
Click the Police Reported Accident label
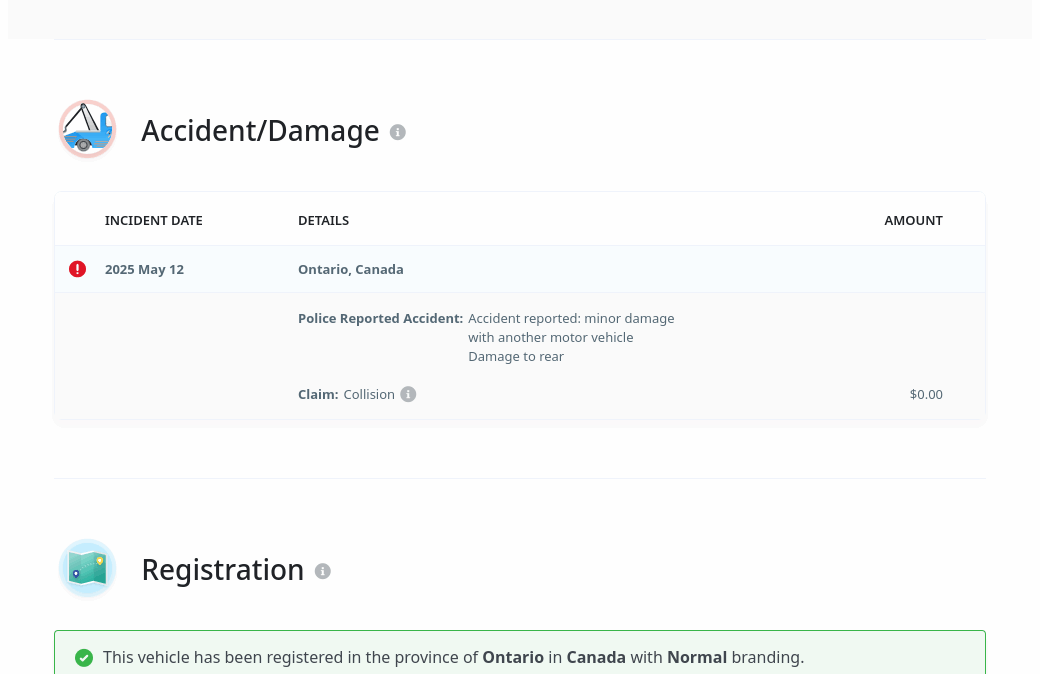(x=380, y=319)
